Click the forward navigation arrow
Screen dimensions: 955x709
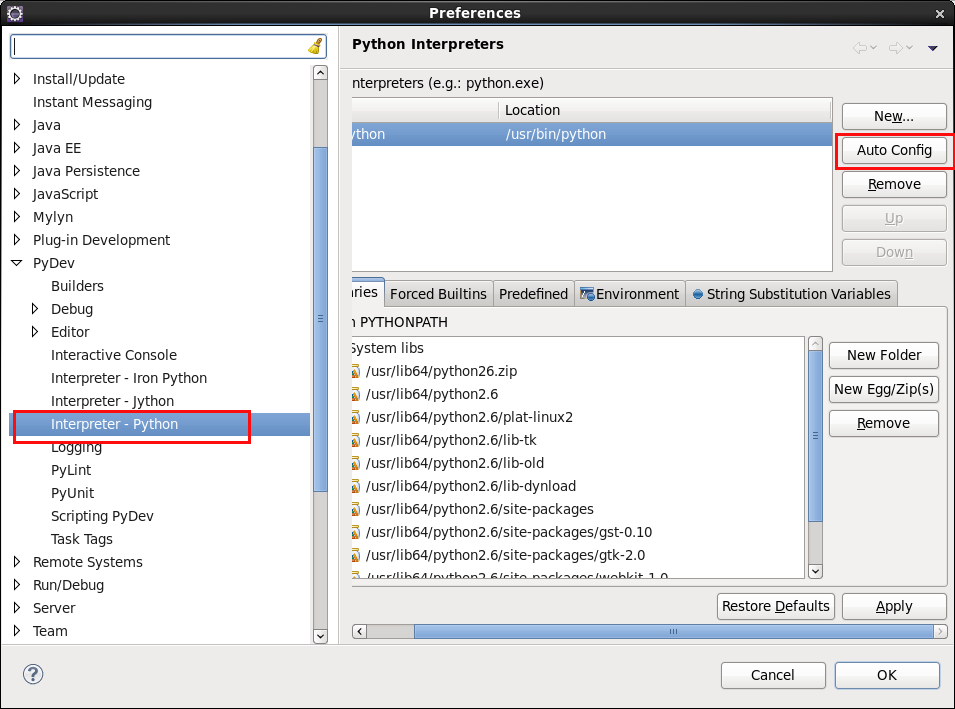tap(893, 46)
